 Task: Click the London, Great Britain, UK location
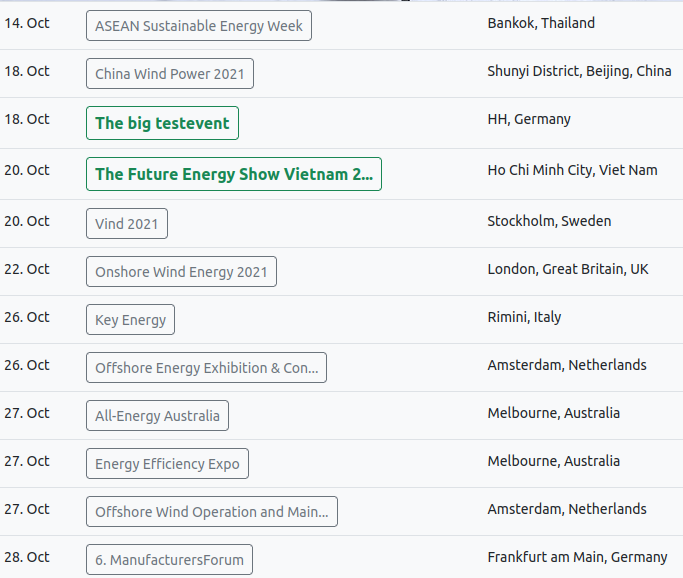pos(568,269)
